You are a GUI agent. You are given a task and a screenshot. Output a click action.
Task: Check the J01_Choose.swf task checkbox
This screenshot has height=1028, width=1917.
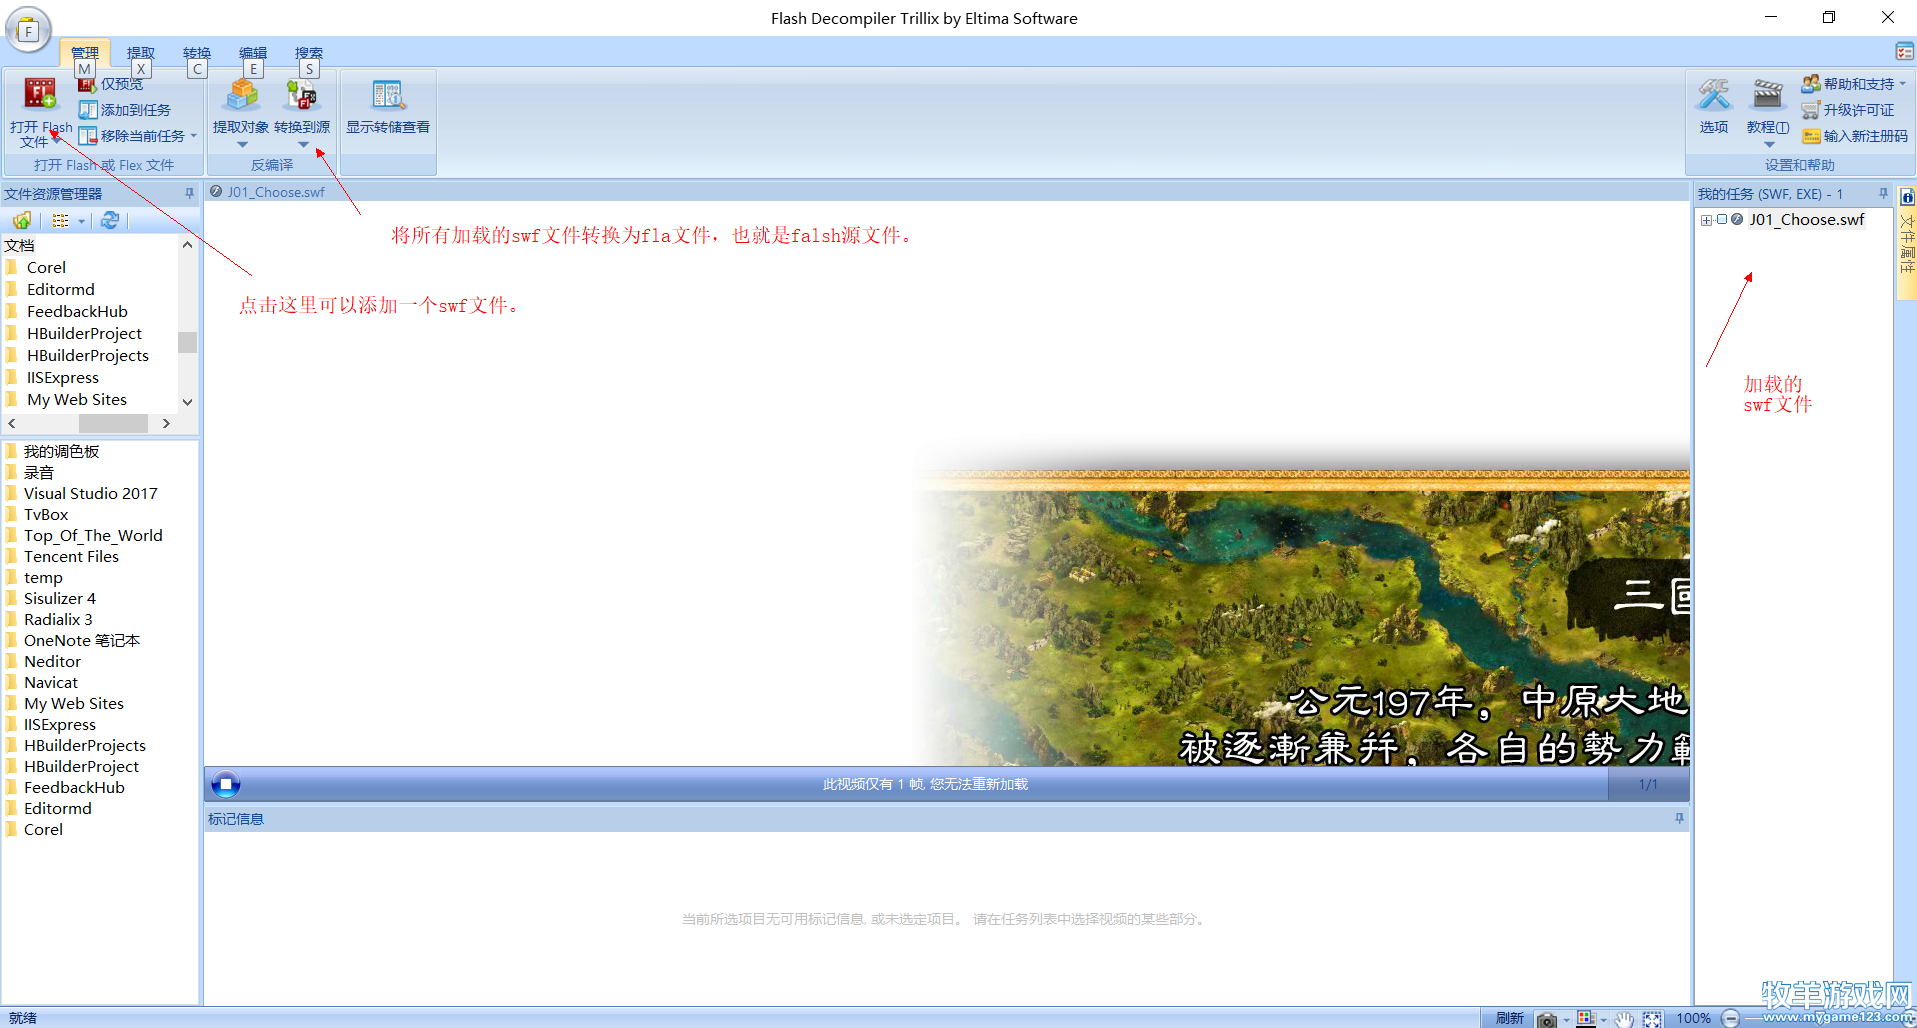click(1722, 219)
